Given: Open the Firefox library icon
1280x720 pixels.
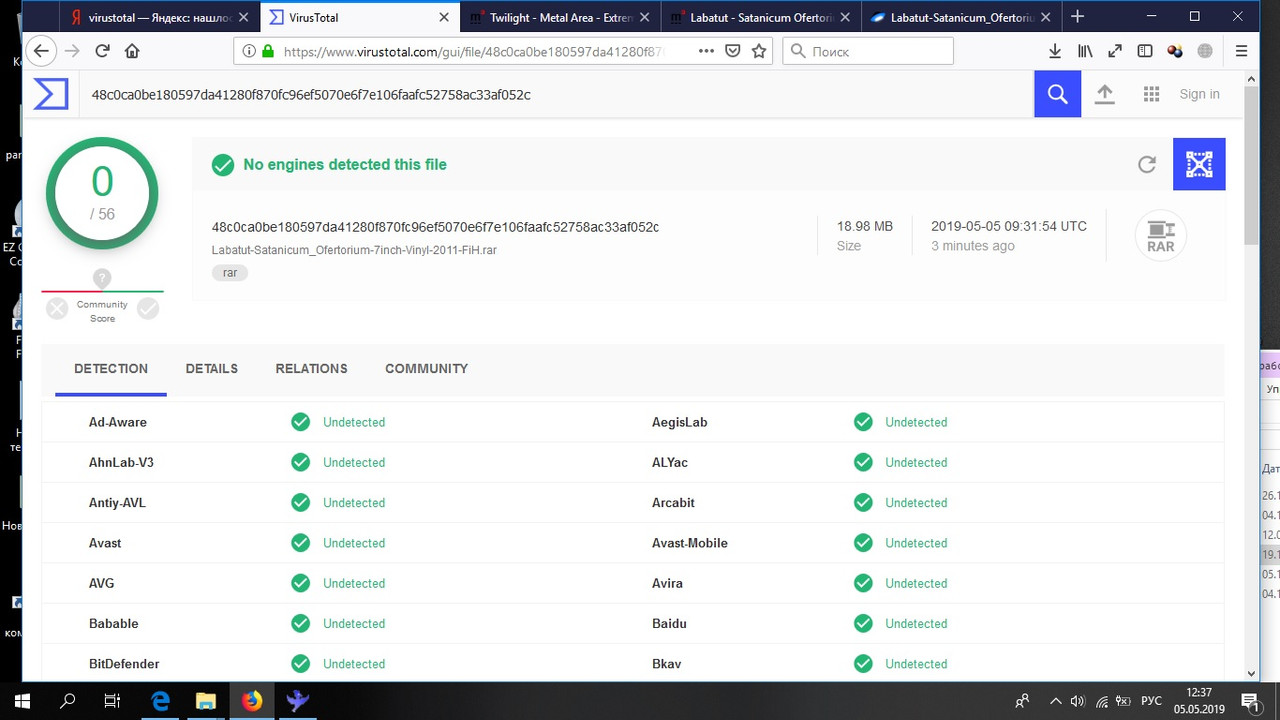Looking at the screenshot, I should [1085, 51].
